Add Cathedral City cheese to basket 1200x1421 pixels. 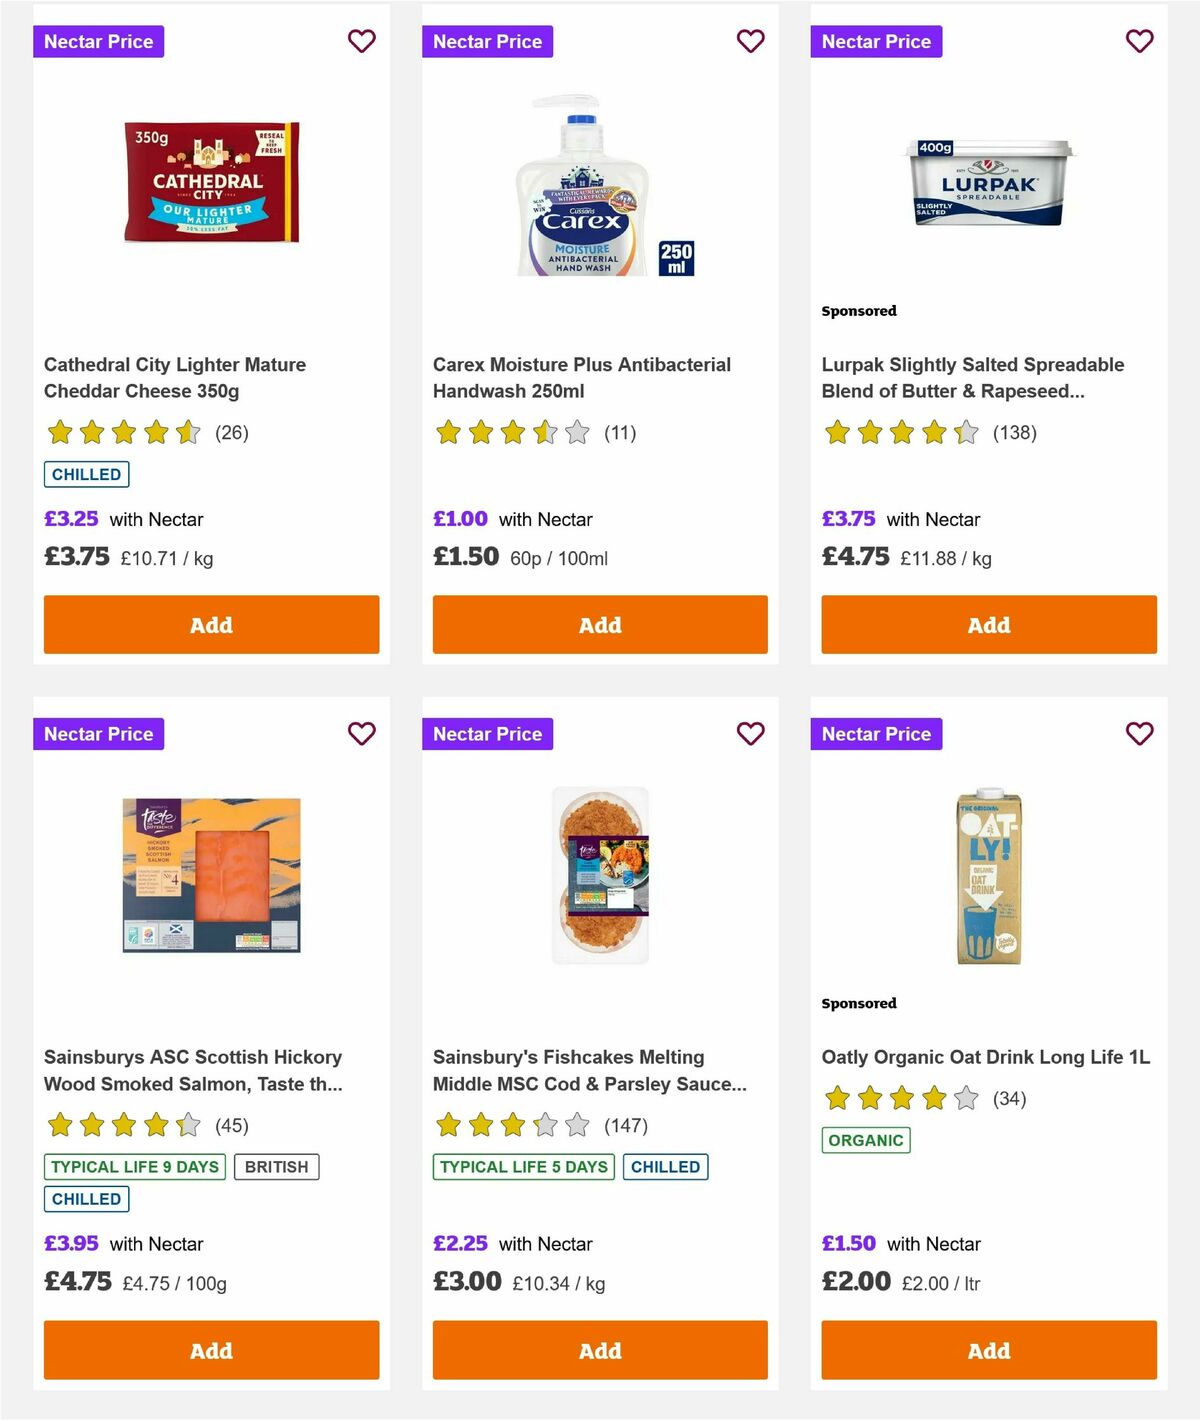(x=211, y=624)
